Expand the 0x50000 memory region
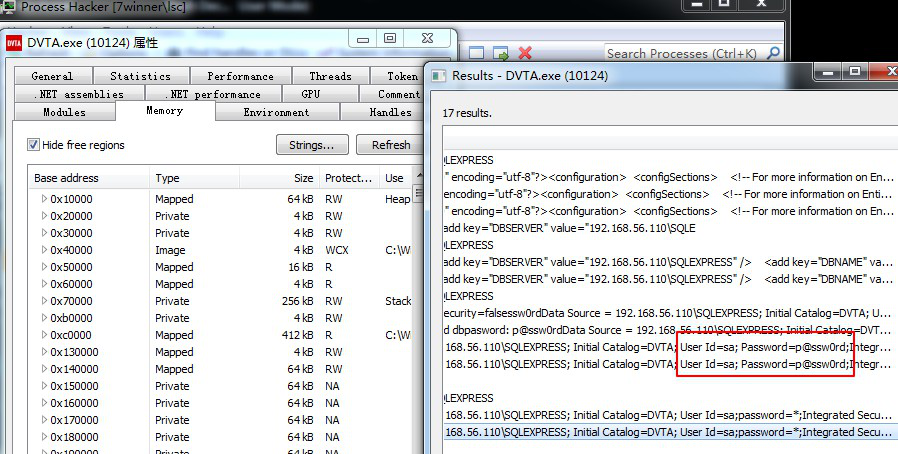 point(44,267)
